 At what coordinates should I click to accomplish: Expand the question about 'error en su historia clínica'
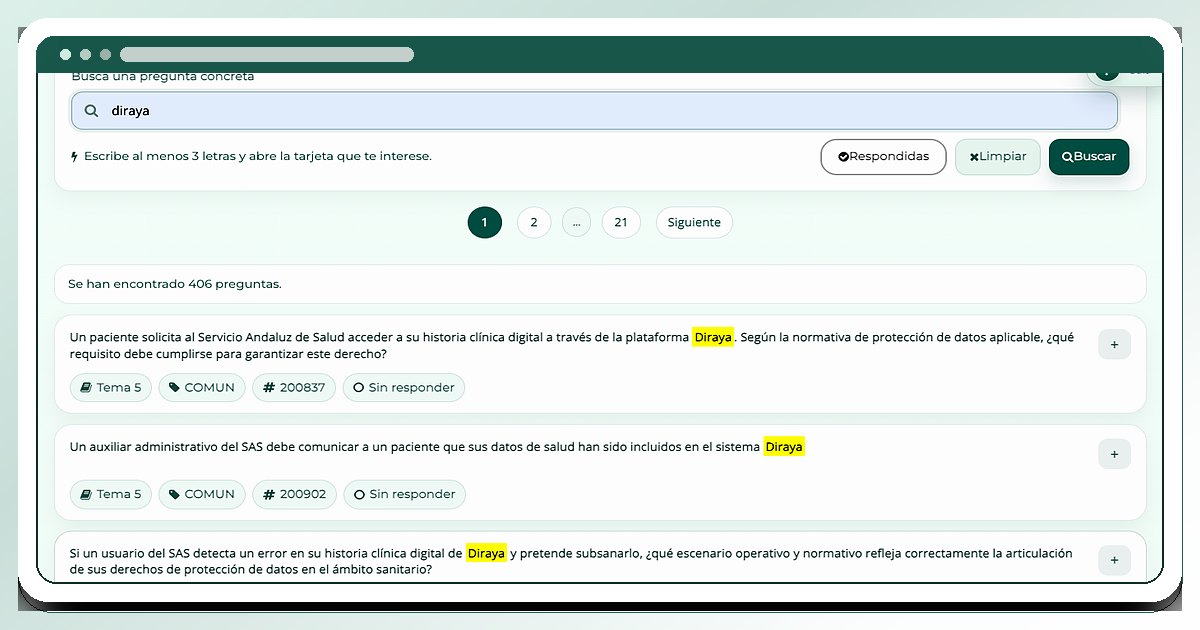pyautogui.click(x=1114, y=560)
